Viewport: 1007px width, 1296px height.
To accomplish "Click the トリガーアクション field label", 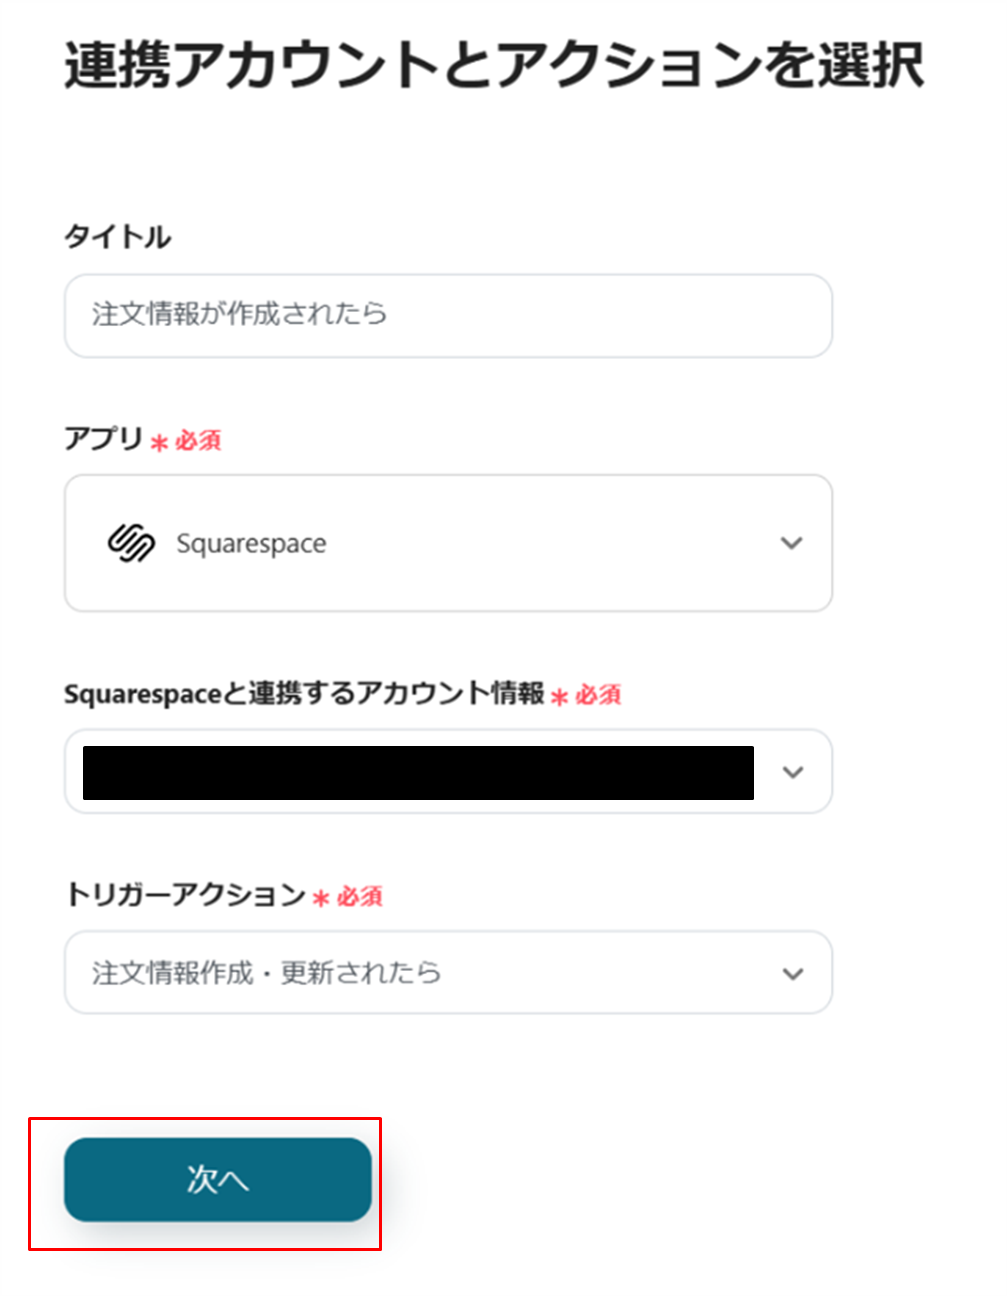I will tap(185, 895).
